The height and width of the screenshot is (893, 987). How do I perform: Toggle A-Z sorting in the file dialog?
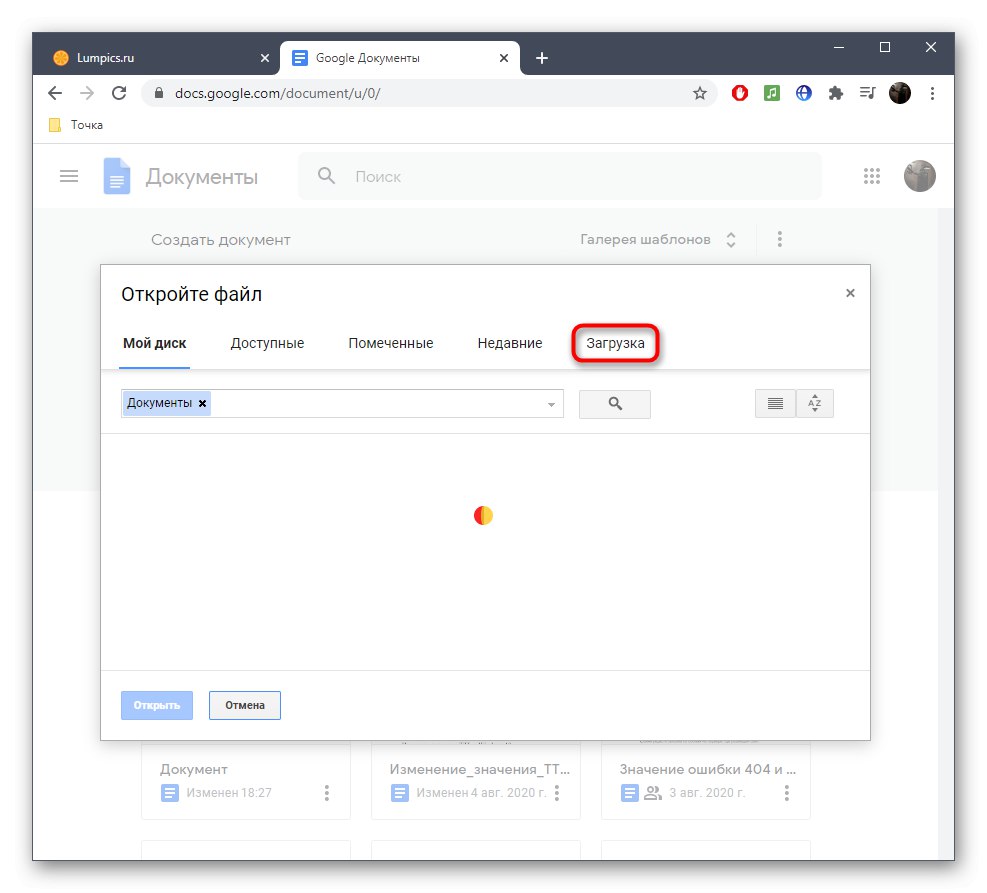815,402
